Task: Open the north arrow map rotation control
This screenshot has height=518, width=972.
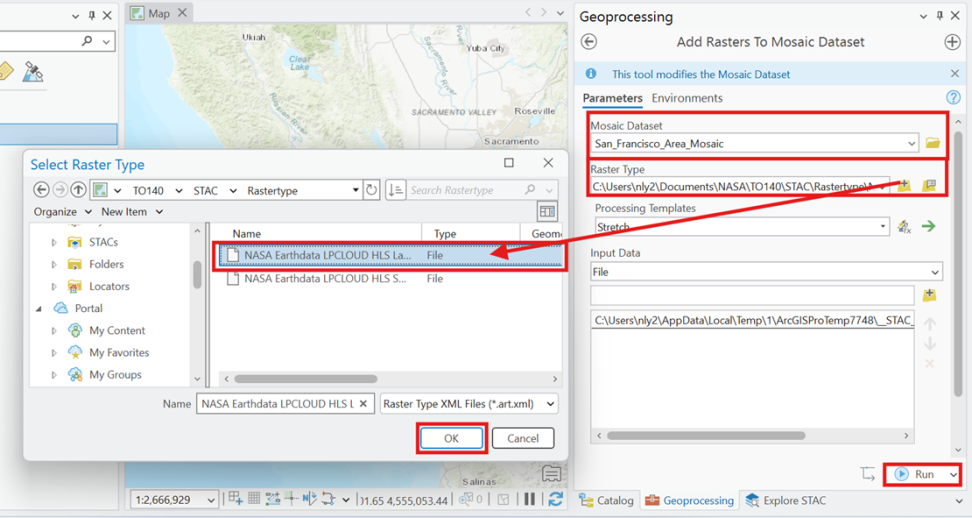Action: pyautogui.click(x=311, y=499)
